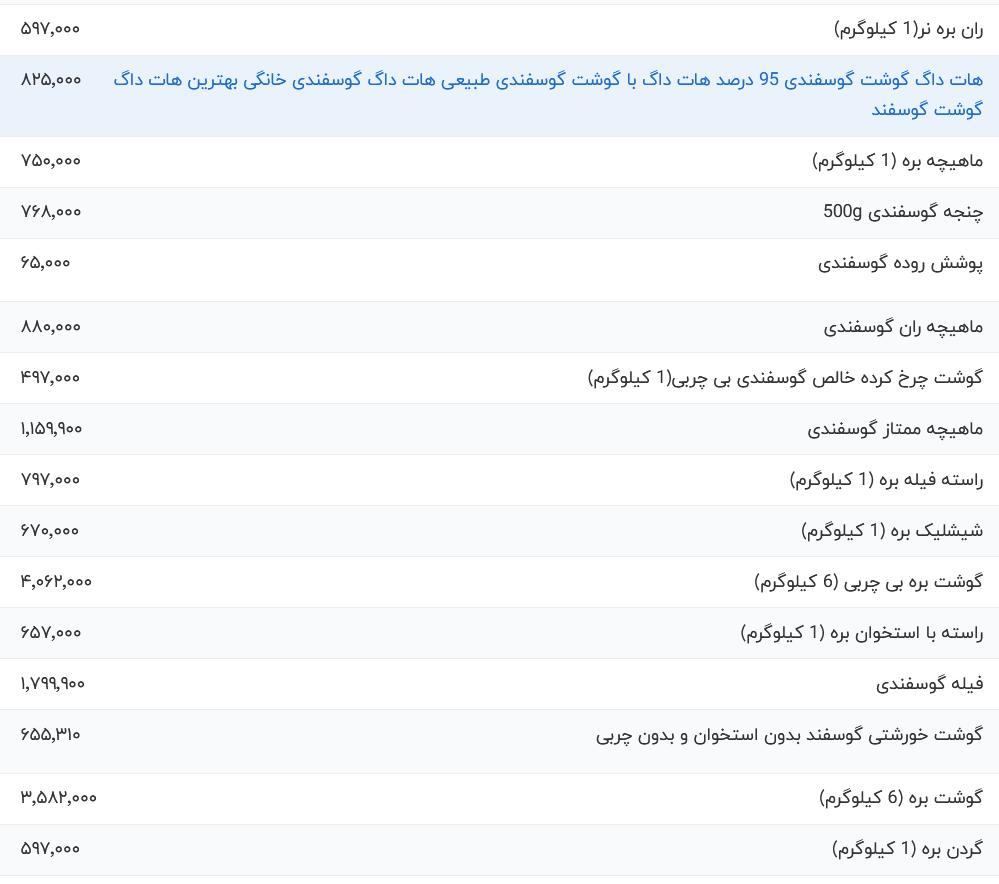Select the گردن بره (1 کیلوگرم) row
The height and width of the screenshot is (884, 999).
[x=500, y=850]
